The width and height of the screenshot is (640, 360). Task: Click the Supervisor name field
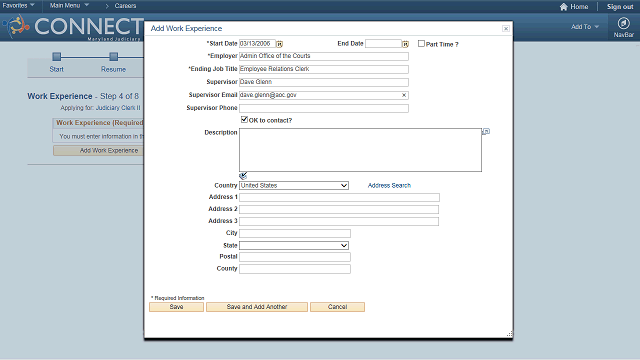point(324,82)
